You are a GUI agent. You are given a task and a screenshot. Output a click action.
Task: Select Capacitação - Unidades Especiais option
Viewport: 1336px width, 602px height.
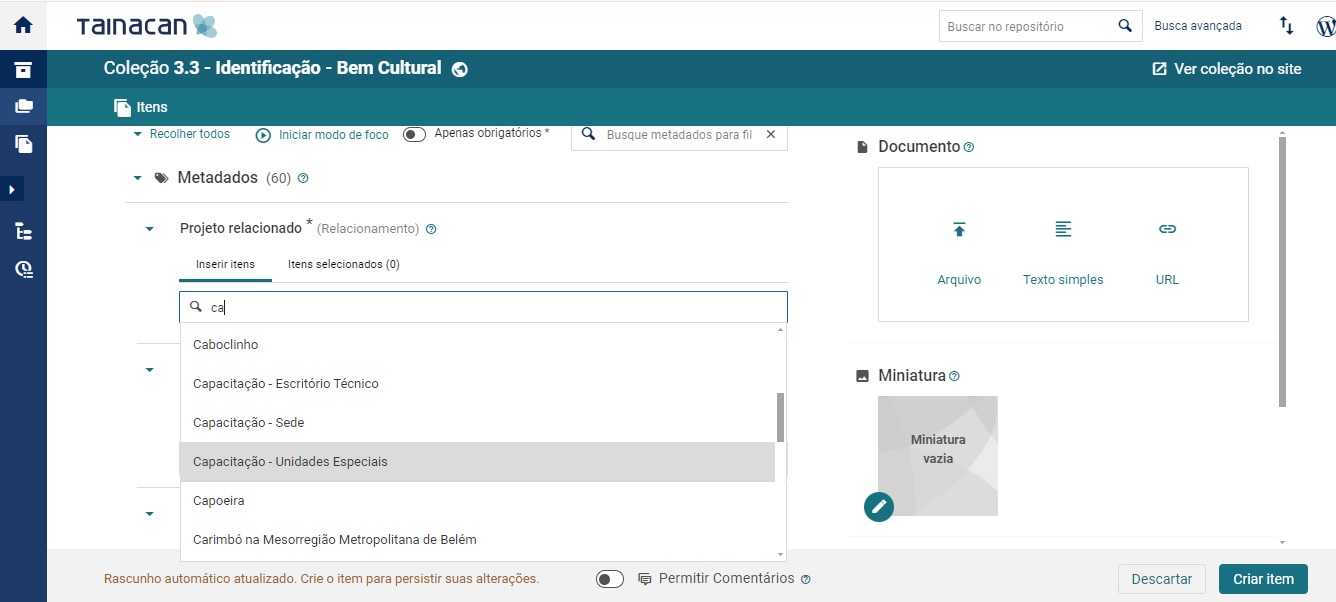pos(478,462)
